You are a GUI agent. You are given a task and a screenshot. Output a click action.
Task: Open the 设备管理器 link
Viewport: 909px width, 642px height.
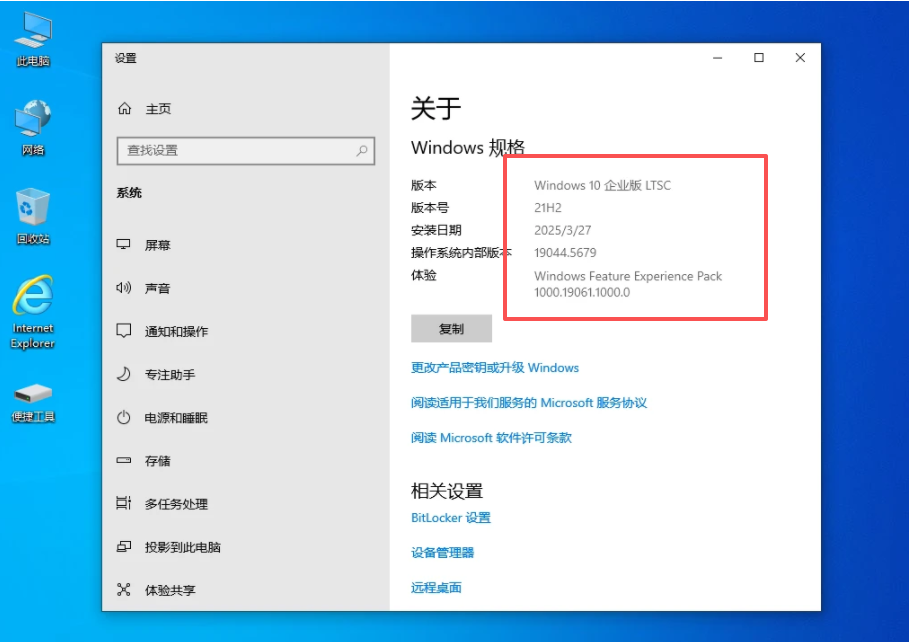442,552
